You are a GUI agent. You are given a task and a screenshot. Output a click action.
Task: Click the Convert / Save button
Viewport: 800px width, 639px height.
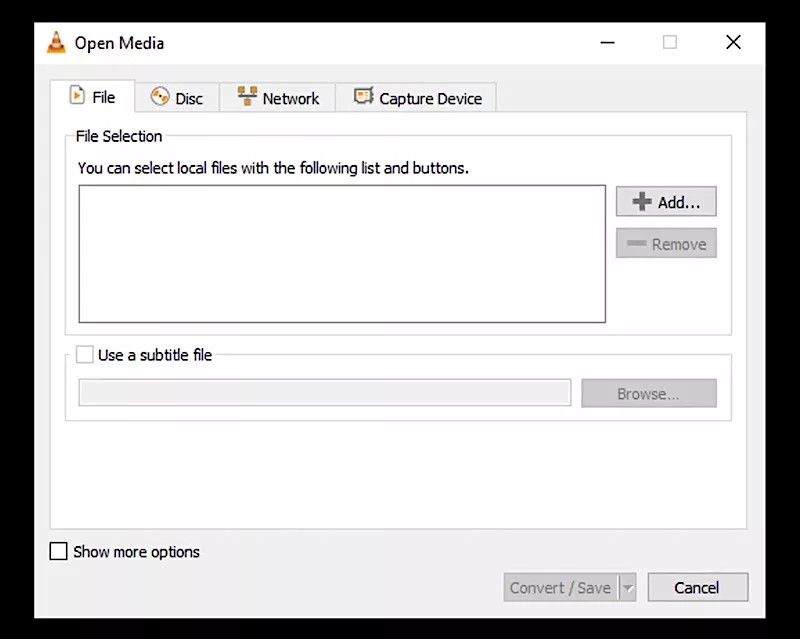coord(560,588)
